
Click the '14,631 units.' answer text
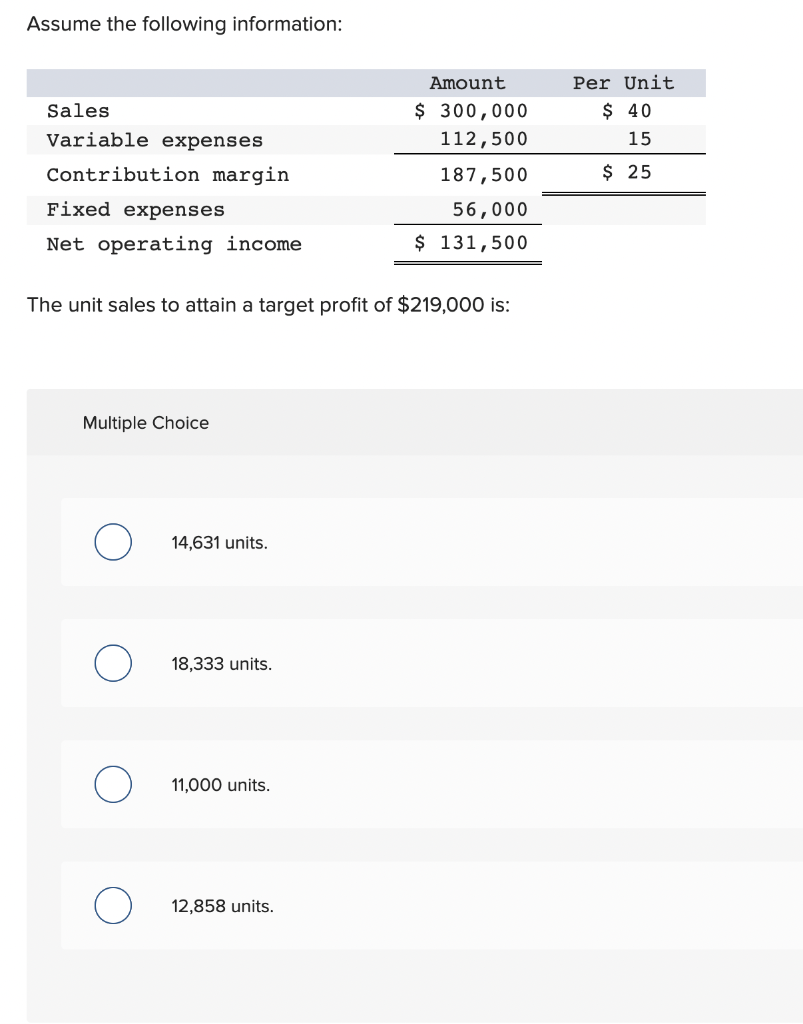tap(219, 543)
